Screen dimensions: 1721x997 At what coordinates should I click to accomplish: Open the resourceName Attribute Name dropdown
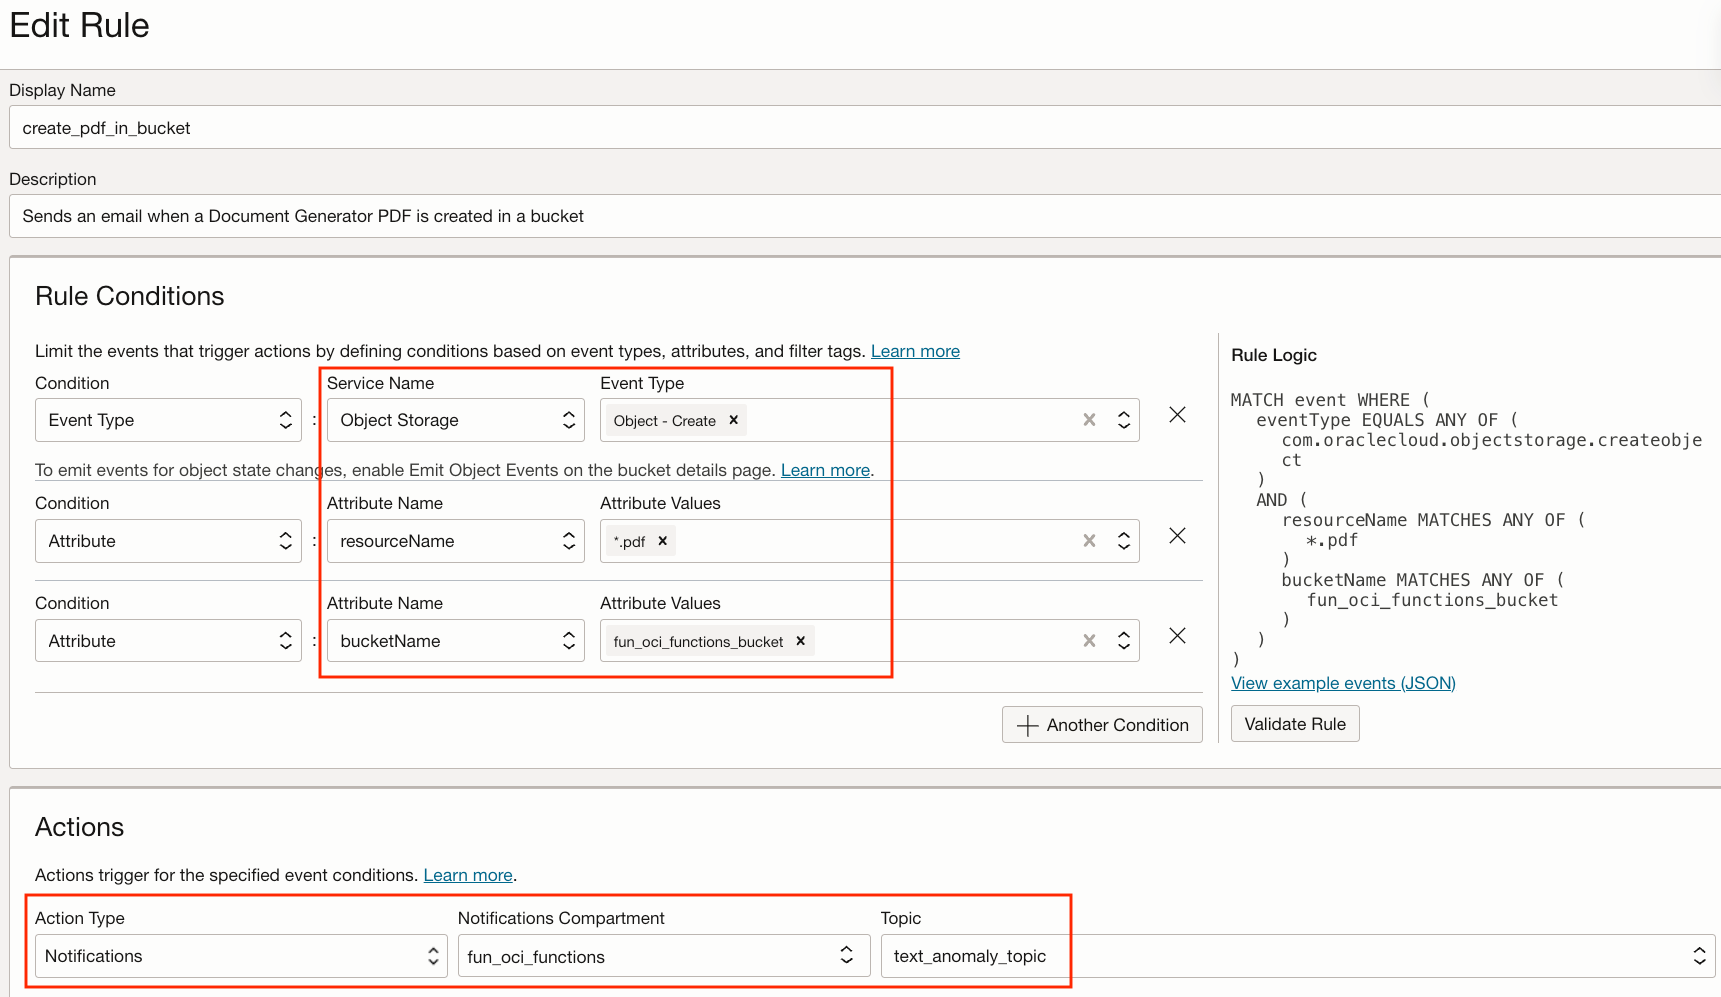455,541
